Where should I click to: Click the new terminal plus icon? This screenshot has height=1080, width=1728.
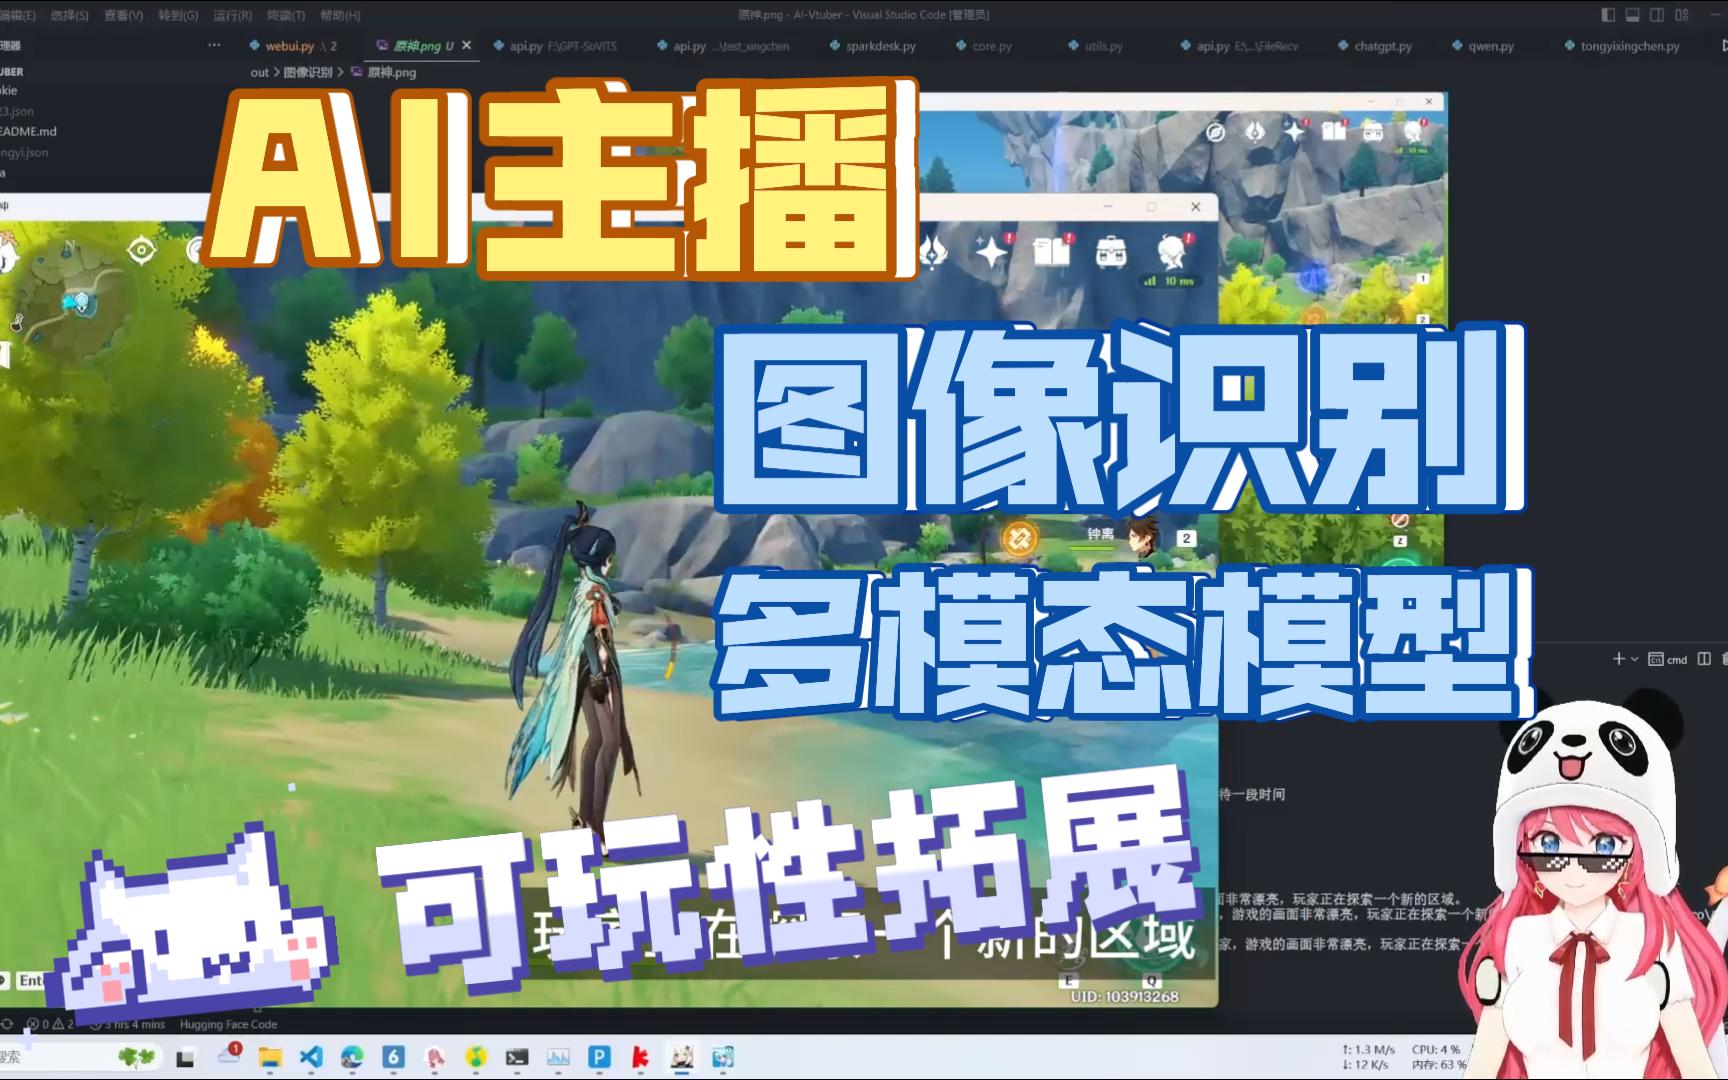coord(1618,659)
